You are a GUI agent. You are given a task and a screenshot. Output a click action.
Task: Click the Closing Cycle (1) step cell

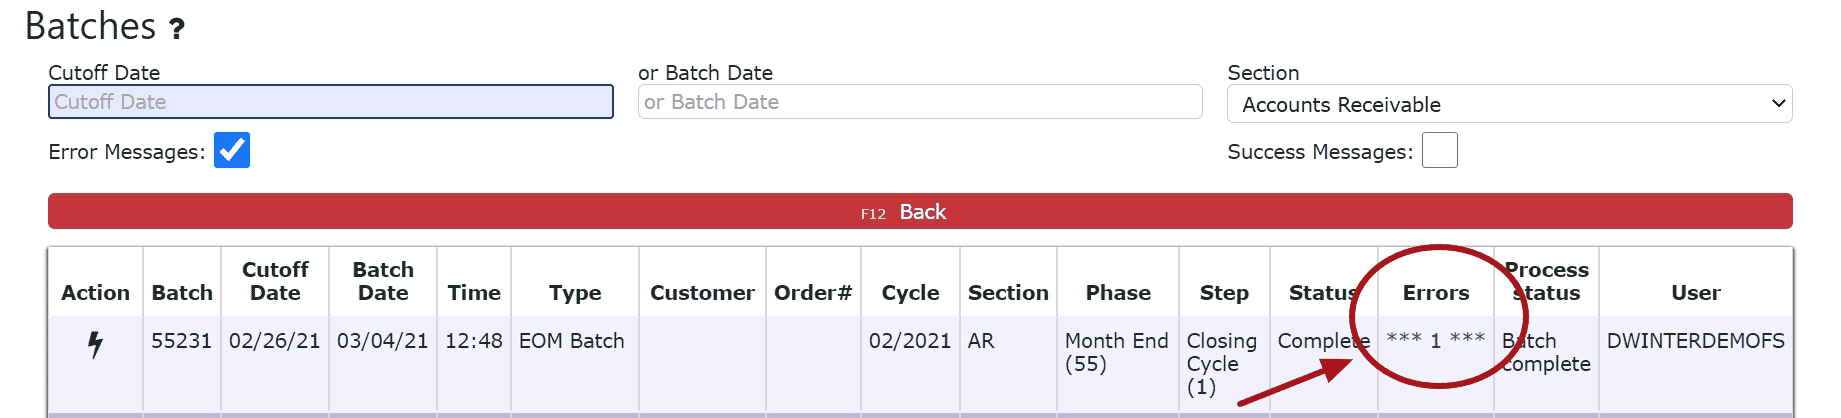[1221, 363]
